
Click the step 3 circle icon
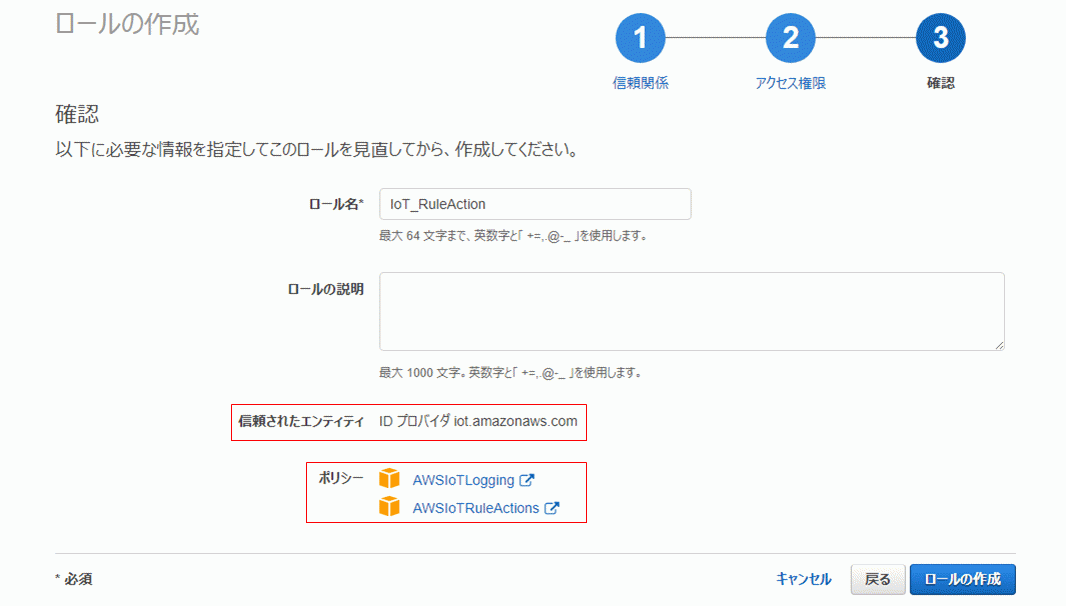pos(940,38)
